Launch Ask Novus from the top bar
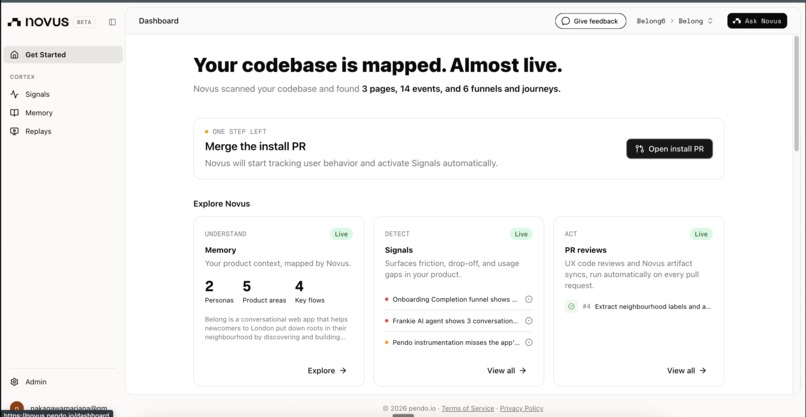The image size is (806, 417). tap(757, 21)
